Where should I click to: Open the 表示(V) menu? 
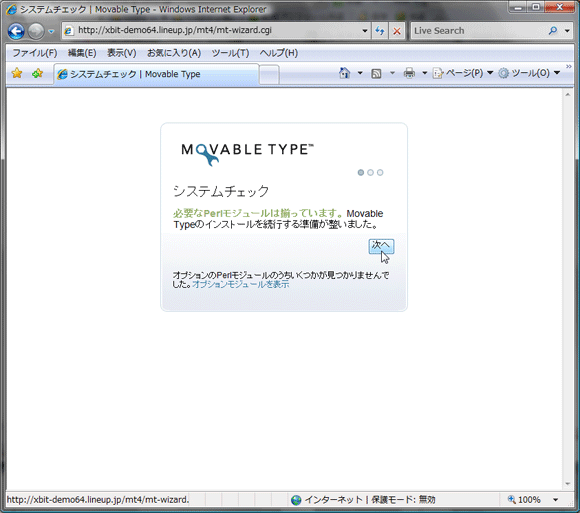point(121,53)
